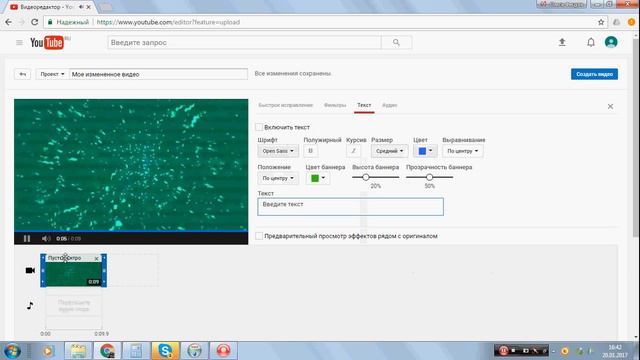Bookmark page with the star icon

(601, 22)
